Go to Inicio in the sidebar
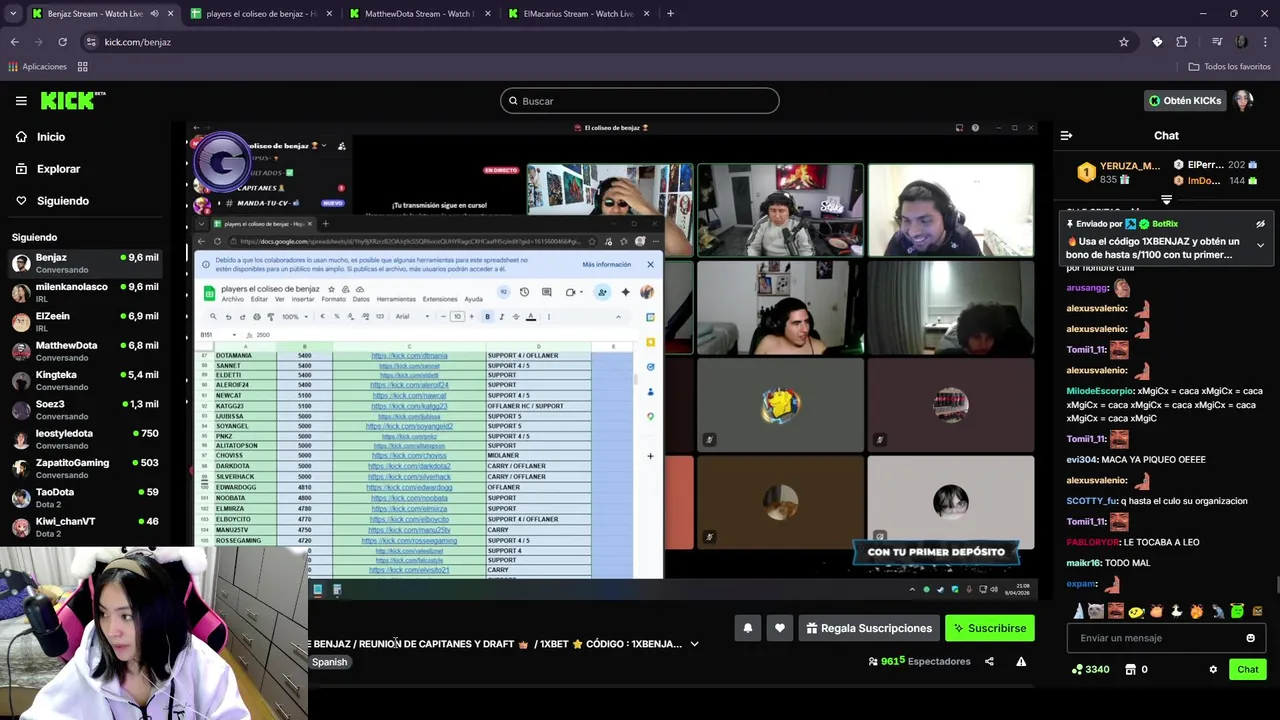 [51, 137]
